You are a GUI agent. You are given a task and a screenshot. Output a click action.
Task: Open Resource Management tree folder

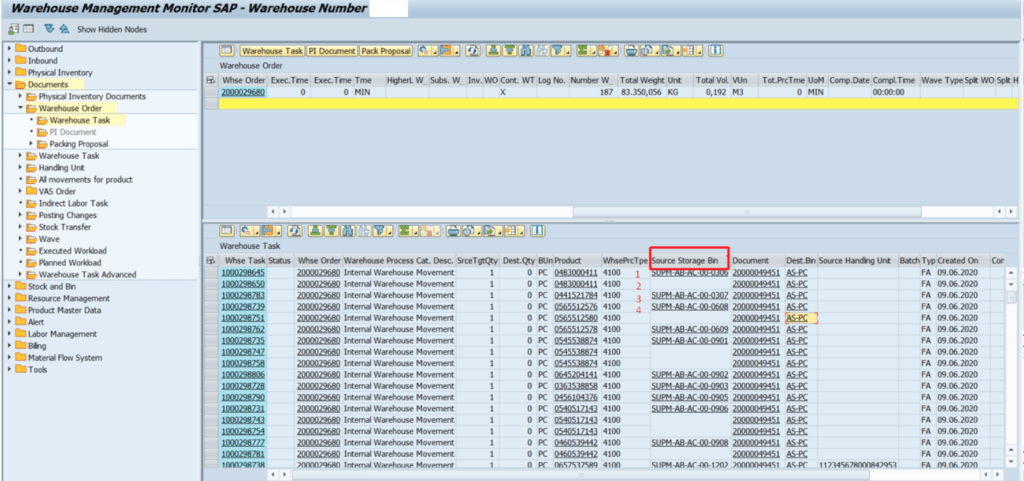[68, 298]
